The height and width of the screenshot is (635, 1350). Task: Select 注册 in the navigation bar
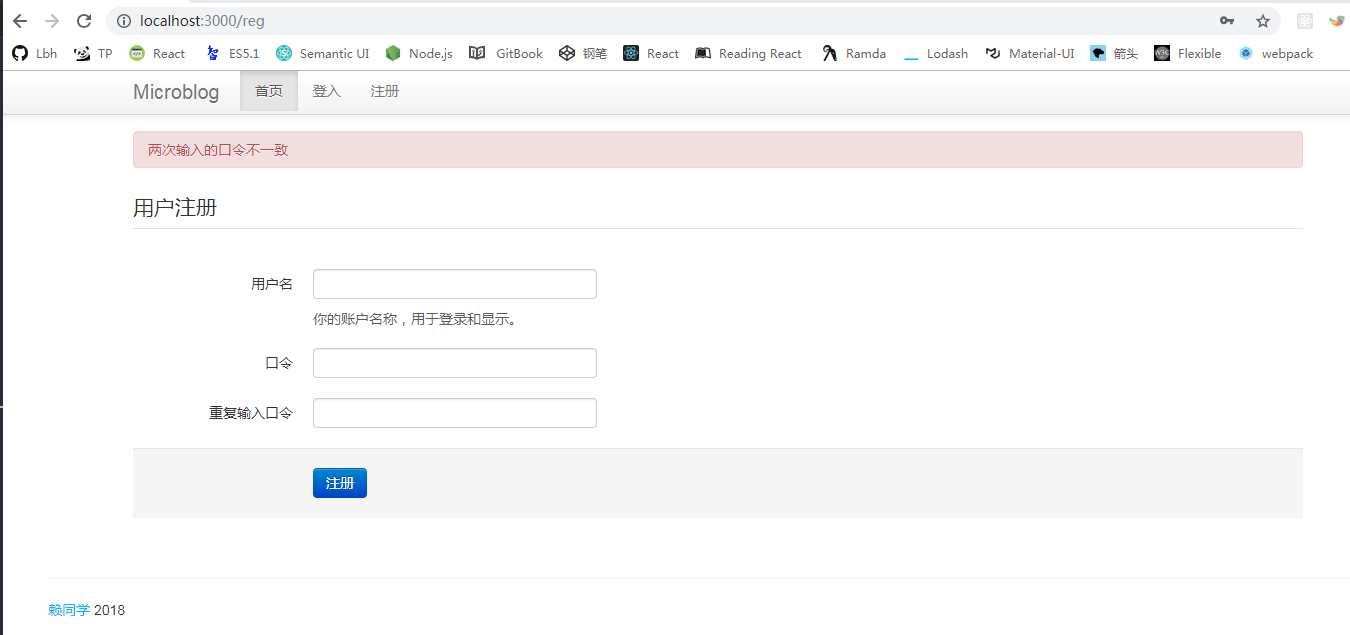point(385,92)
